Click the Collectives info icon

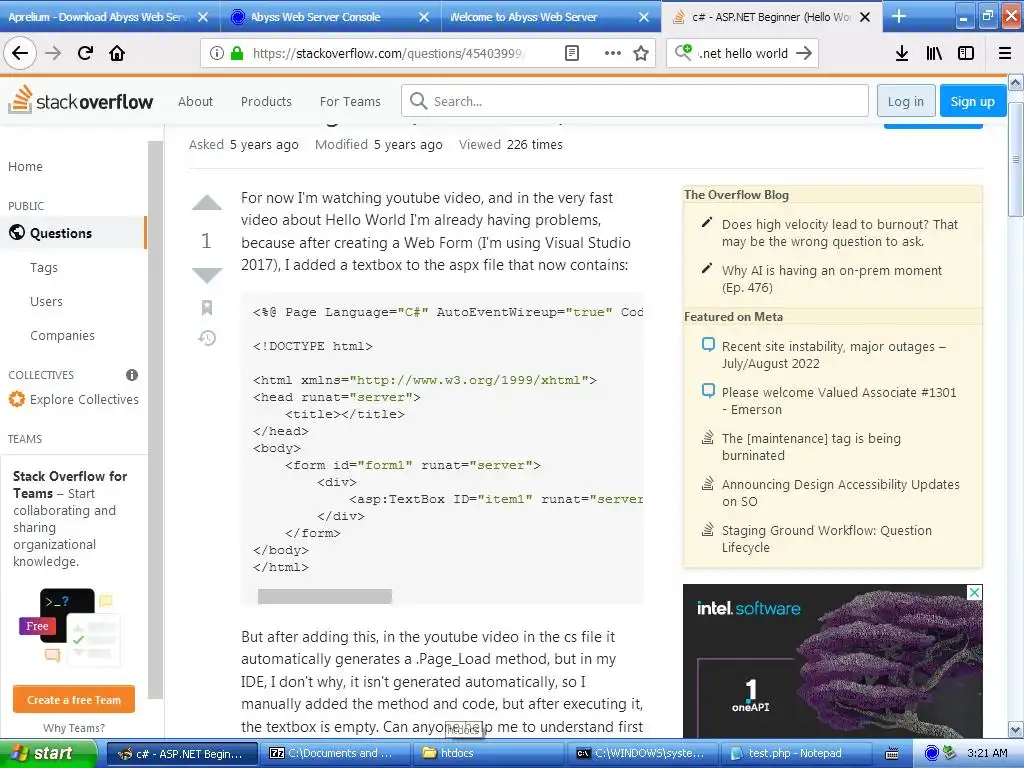tap(132, 375)
